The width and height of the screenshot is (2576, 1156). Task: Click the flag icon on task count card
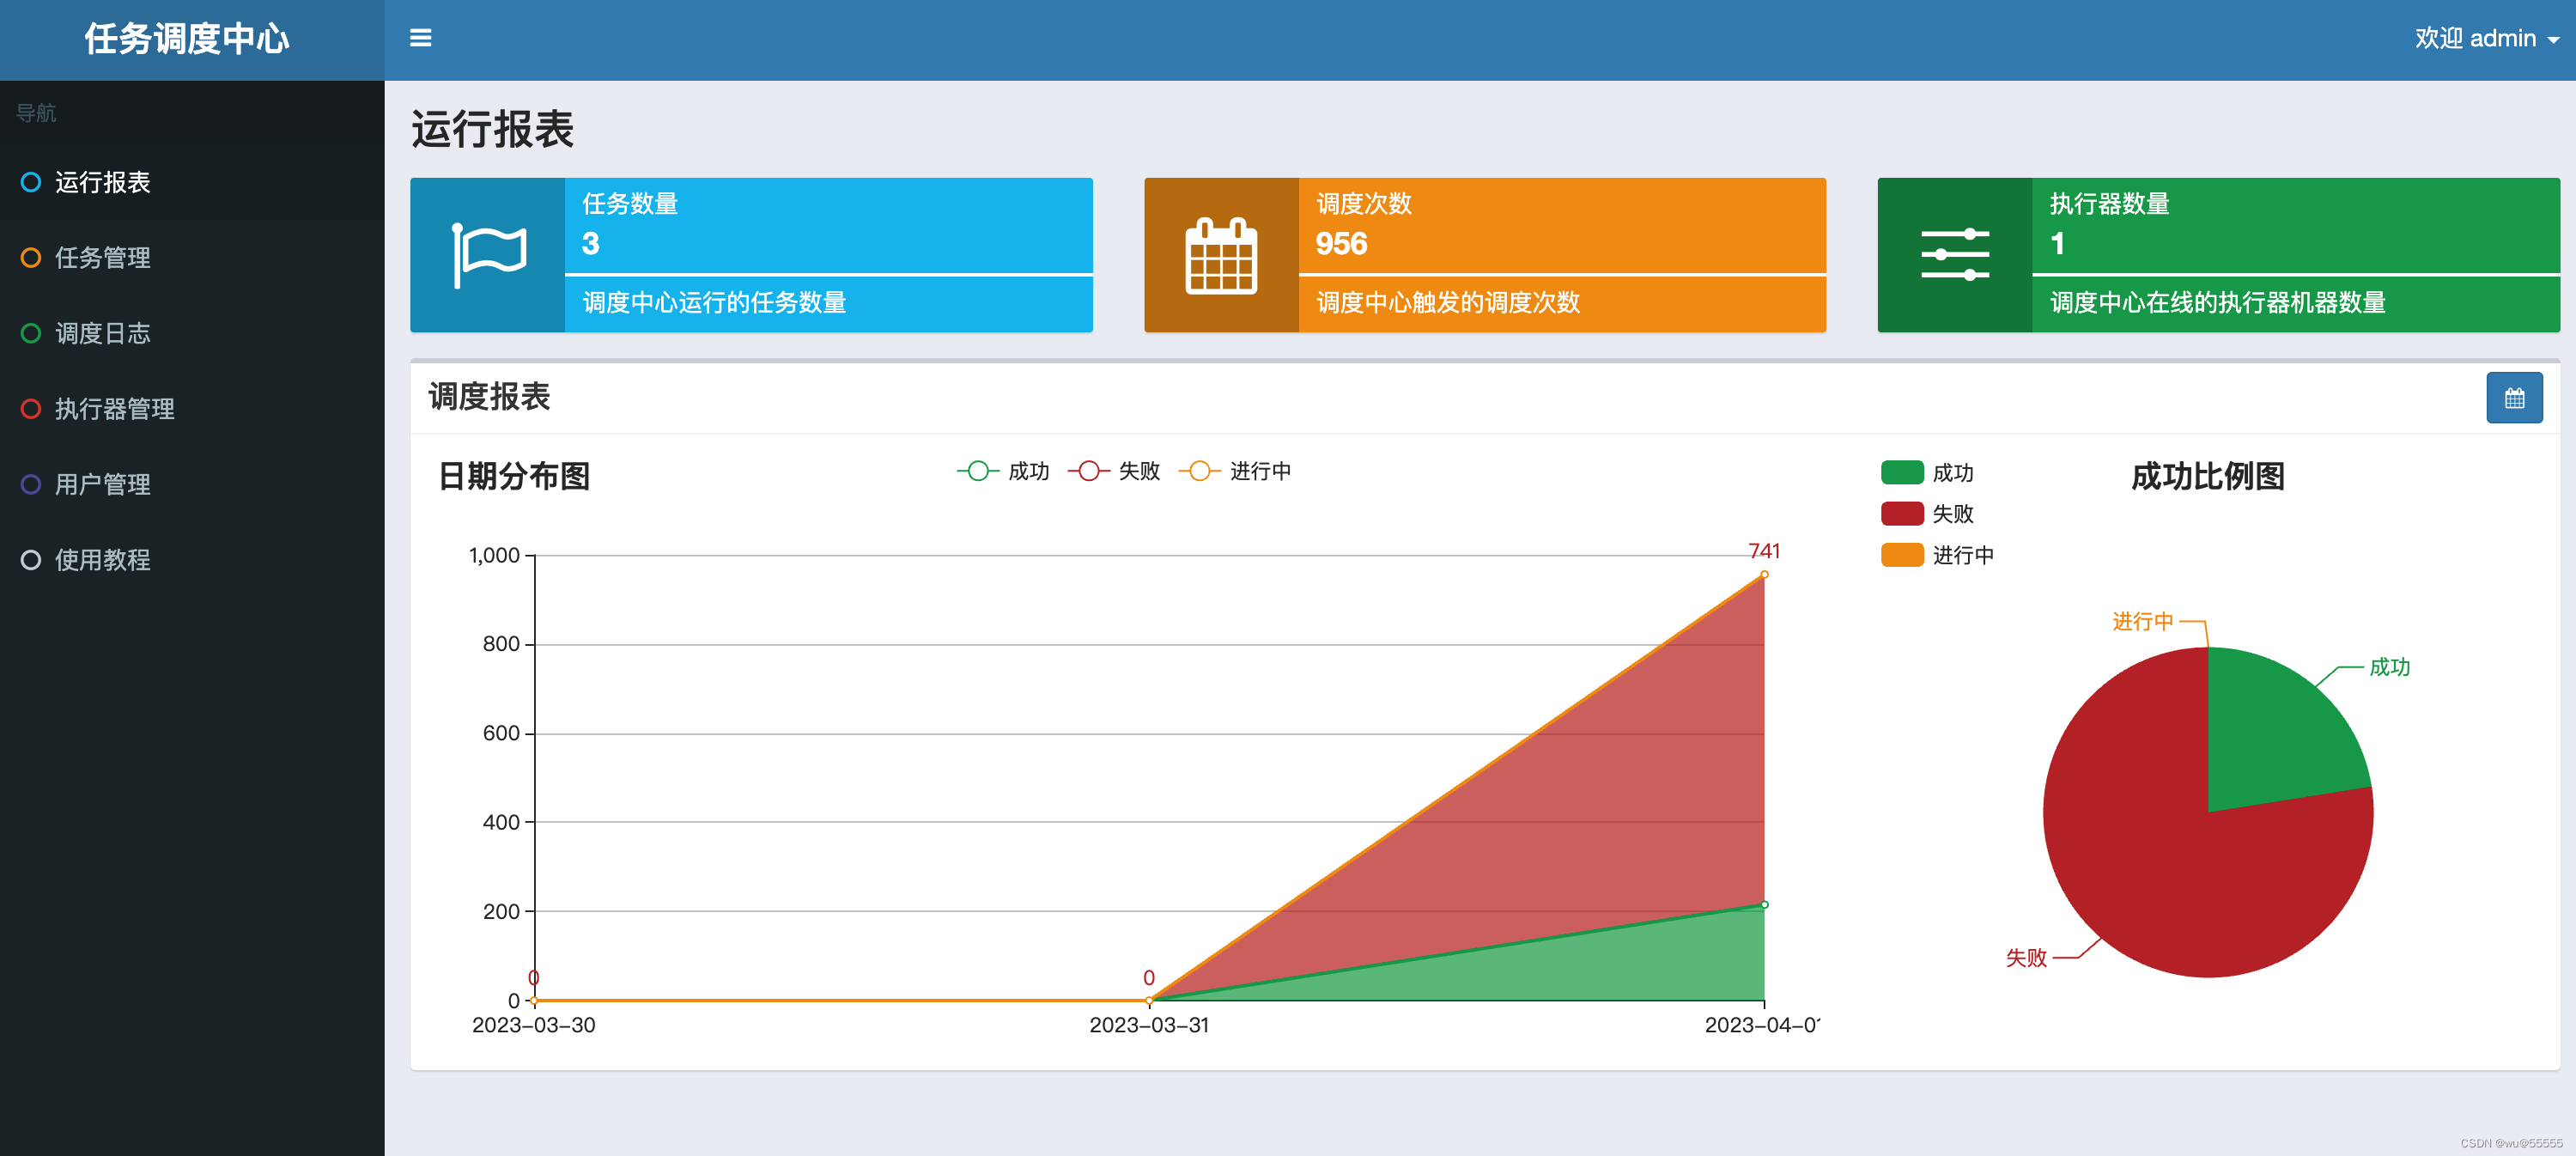(x=488, y=255)
